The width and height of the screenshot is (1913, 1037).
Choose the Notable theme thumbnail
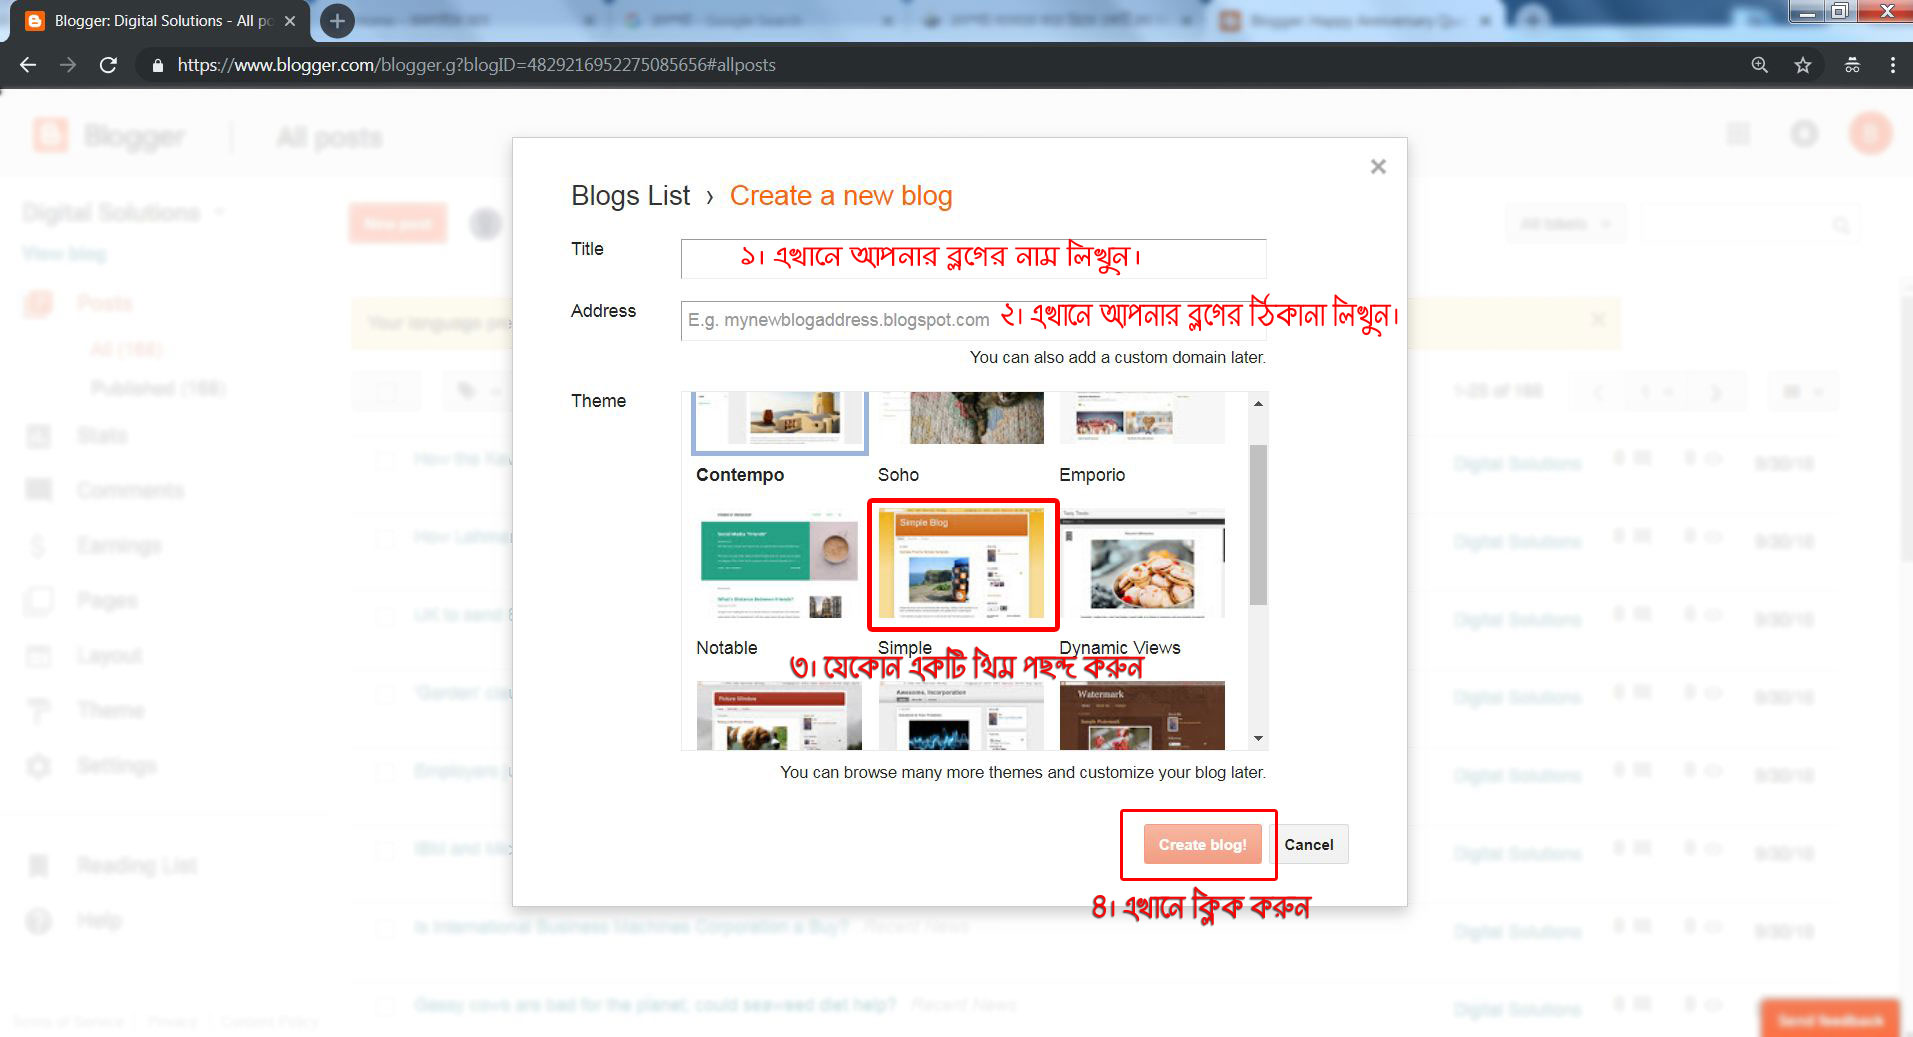point(778,565)
